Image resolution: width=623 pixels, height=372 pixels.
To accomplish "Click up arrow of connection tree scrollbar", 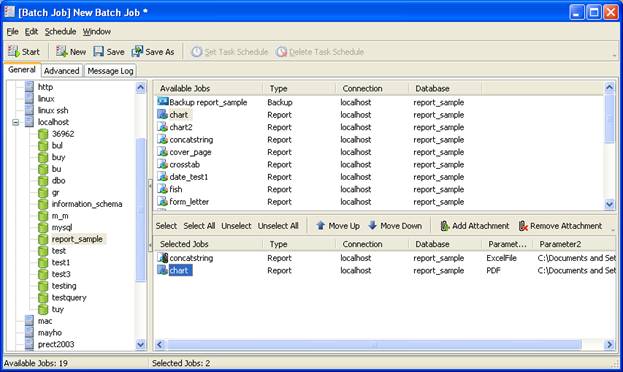I will click(141, 87).
